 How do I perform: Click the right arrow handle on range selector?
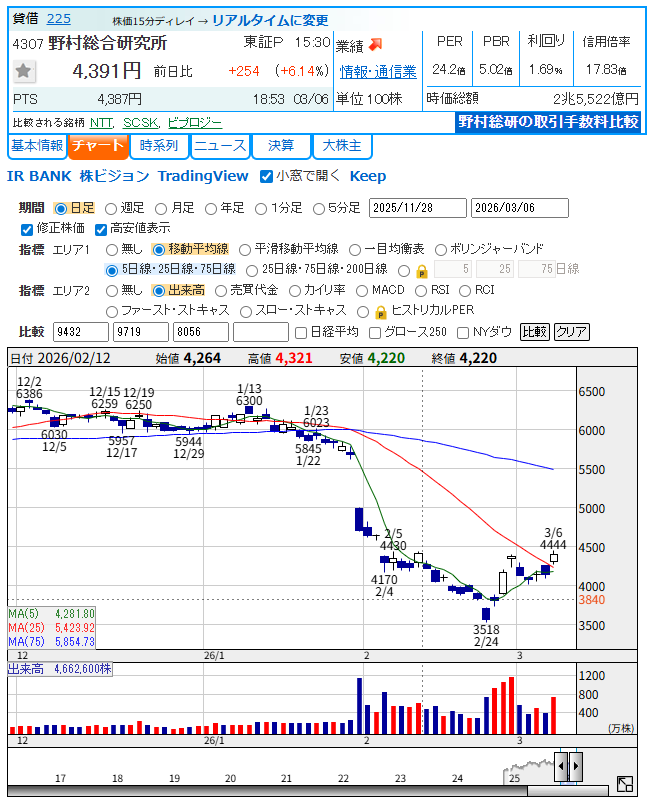(575, 767)
